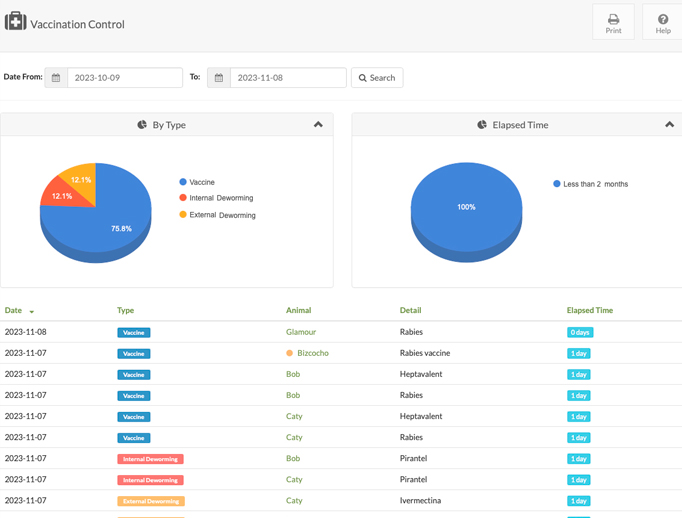This screenshot has width=682, height=518.
Task: Collapse the Elapsed Time panel chevron
Action: tap(669, 124)
